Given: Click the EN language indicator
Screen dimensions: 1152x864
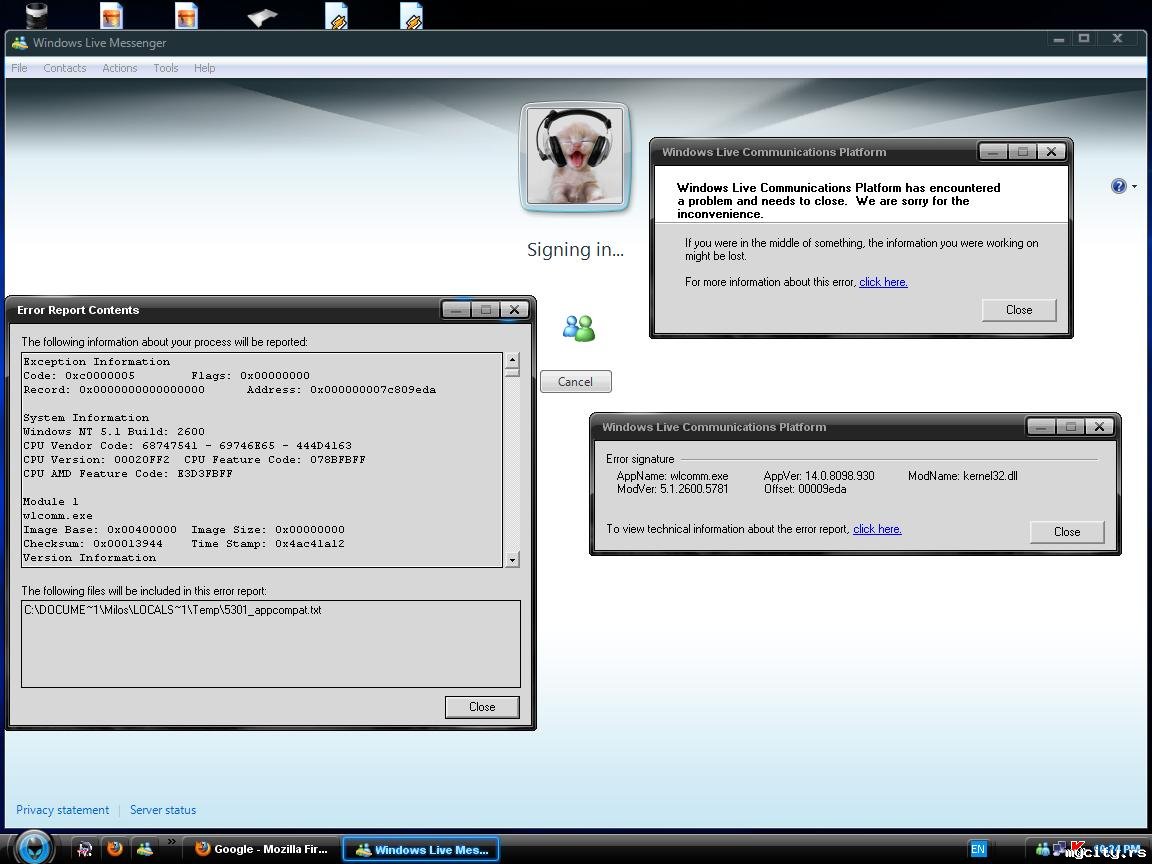Looking at the screenshot, I should click(x=978, y=849).
